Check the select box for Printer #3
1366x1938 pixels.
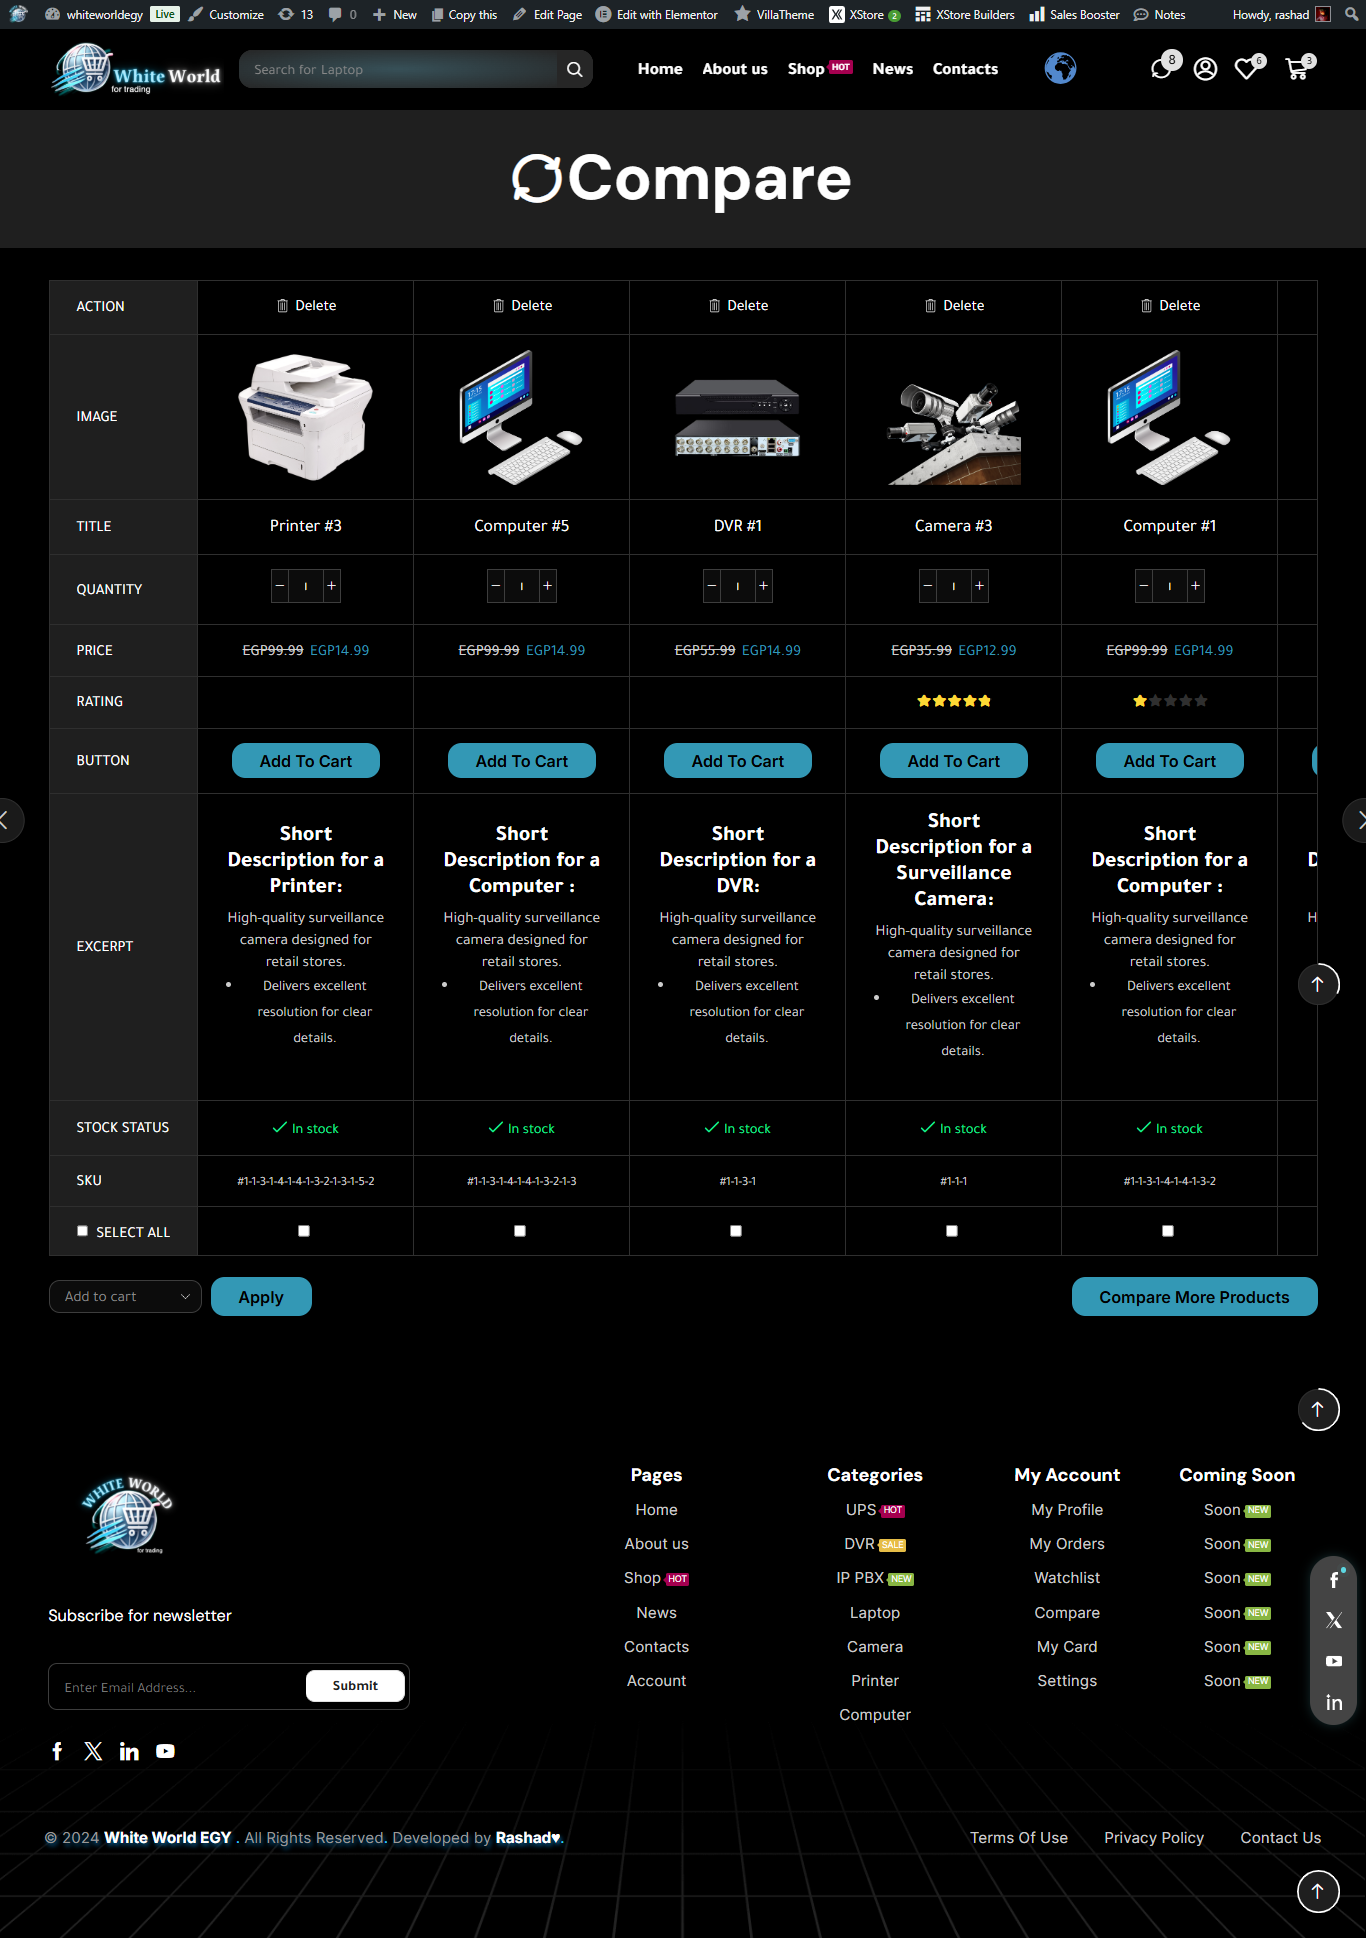(x=304, y=1231)
